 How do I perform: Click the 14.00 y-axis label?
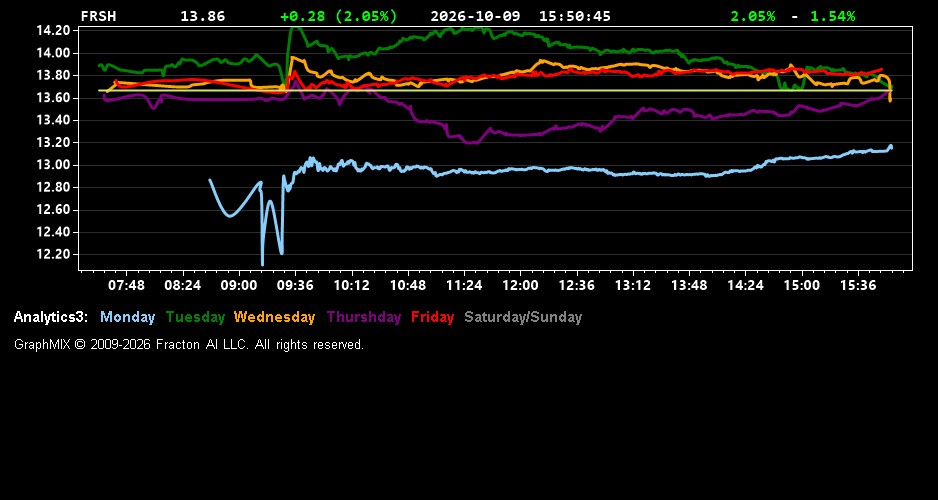point(54,53)
